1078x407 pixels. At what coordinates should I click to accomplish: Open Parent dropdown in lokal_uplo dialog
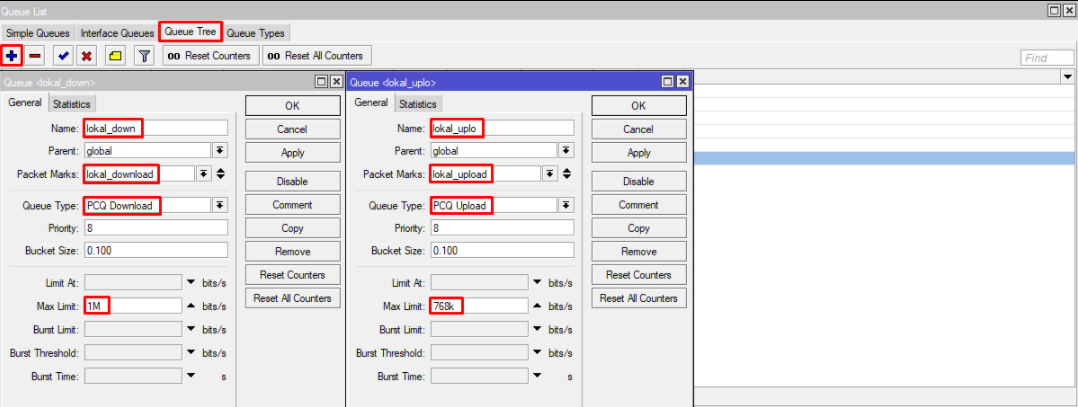566,151
